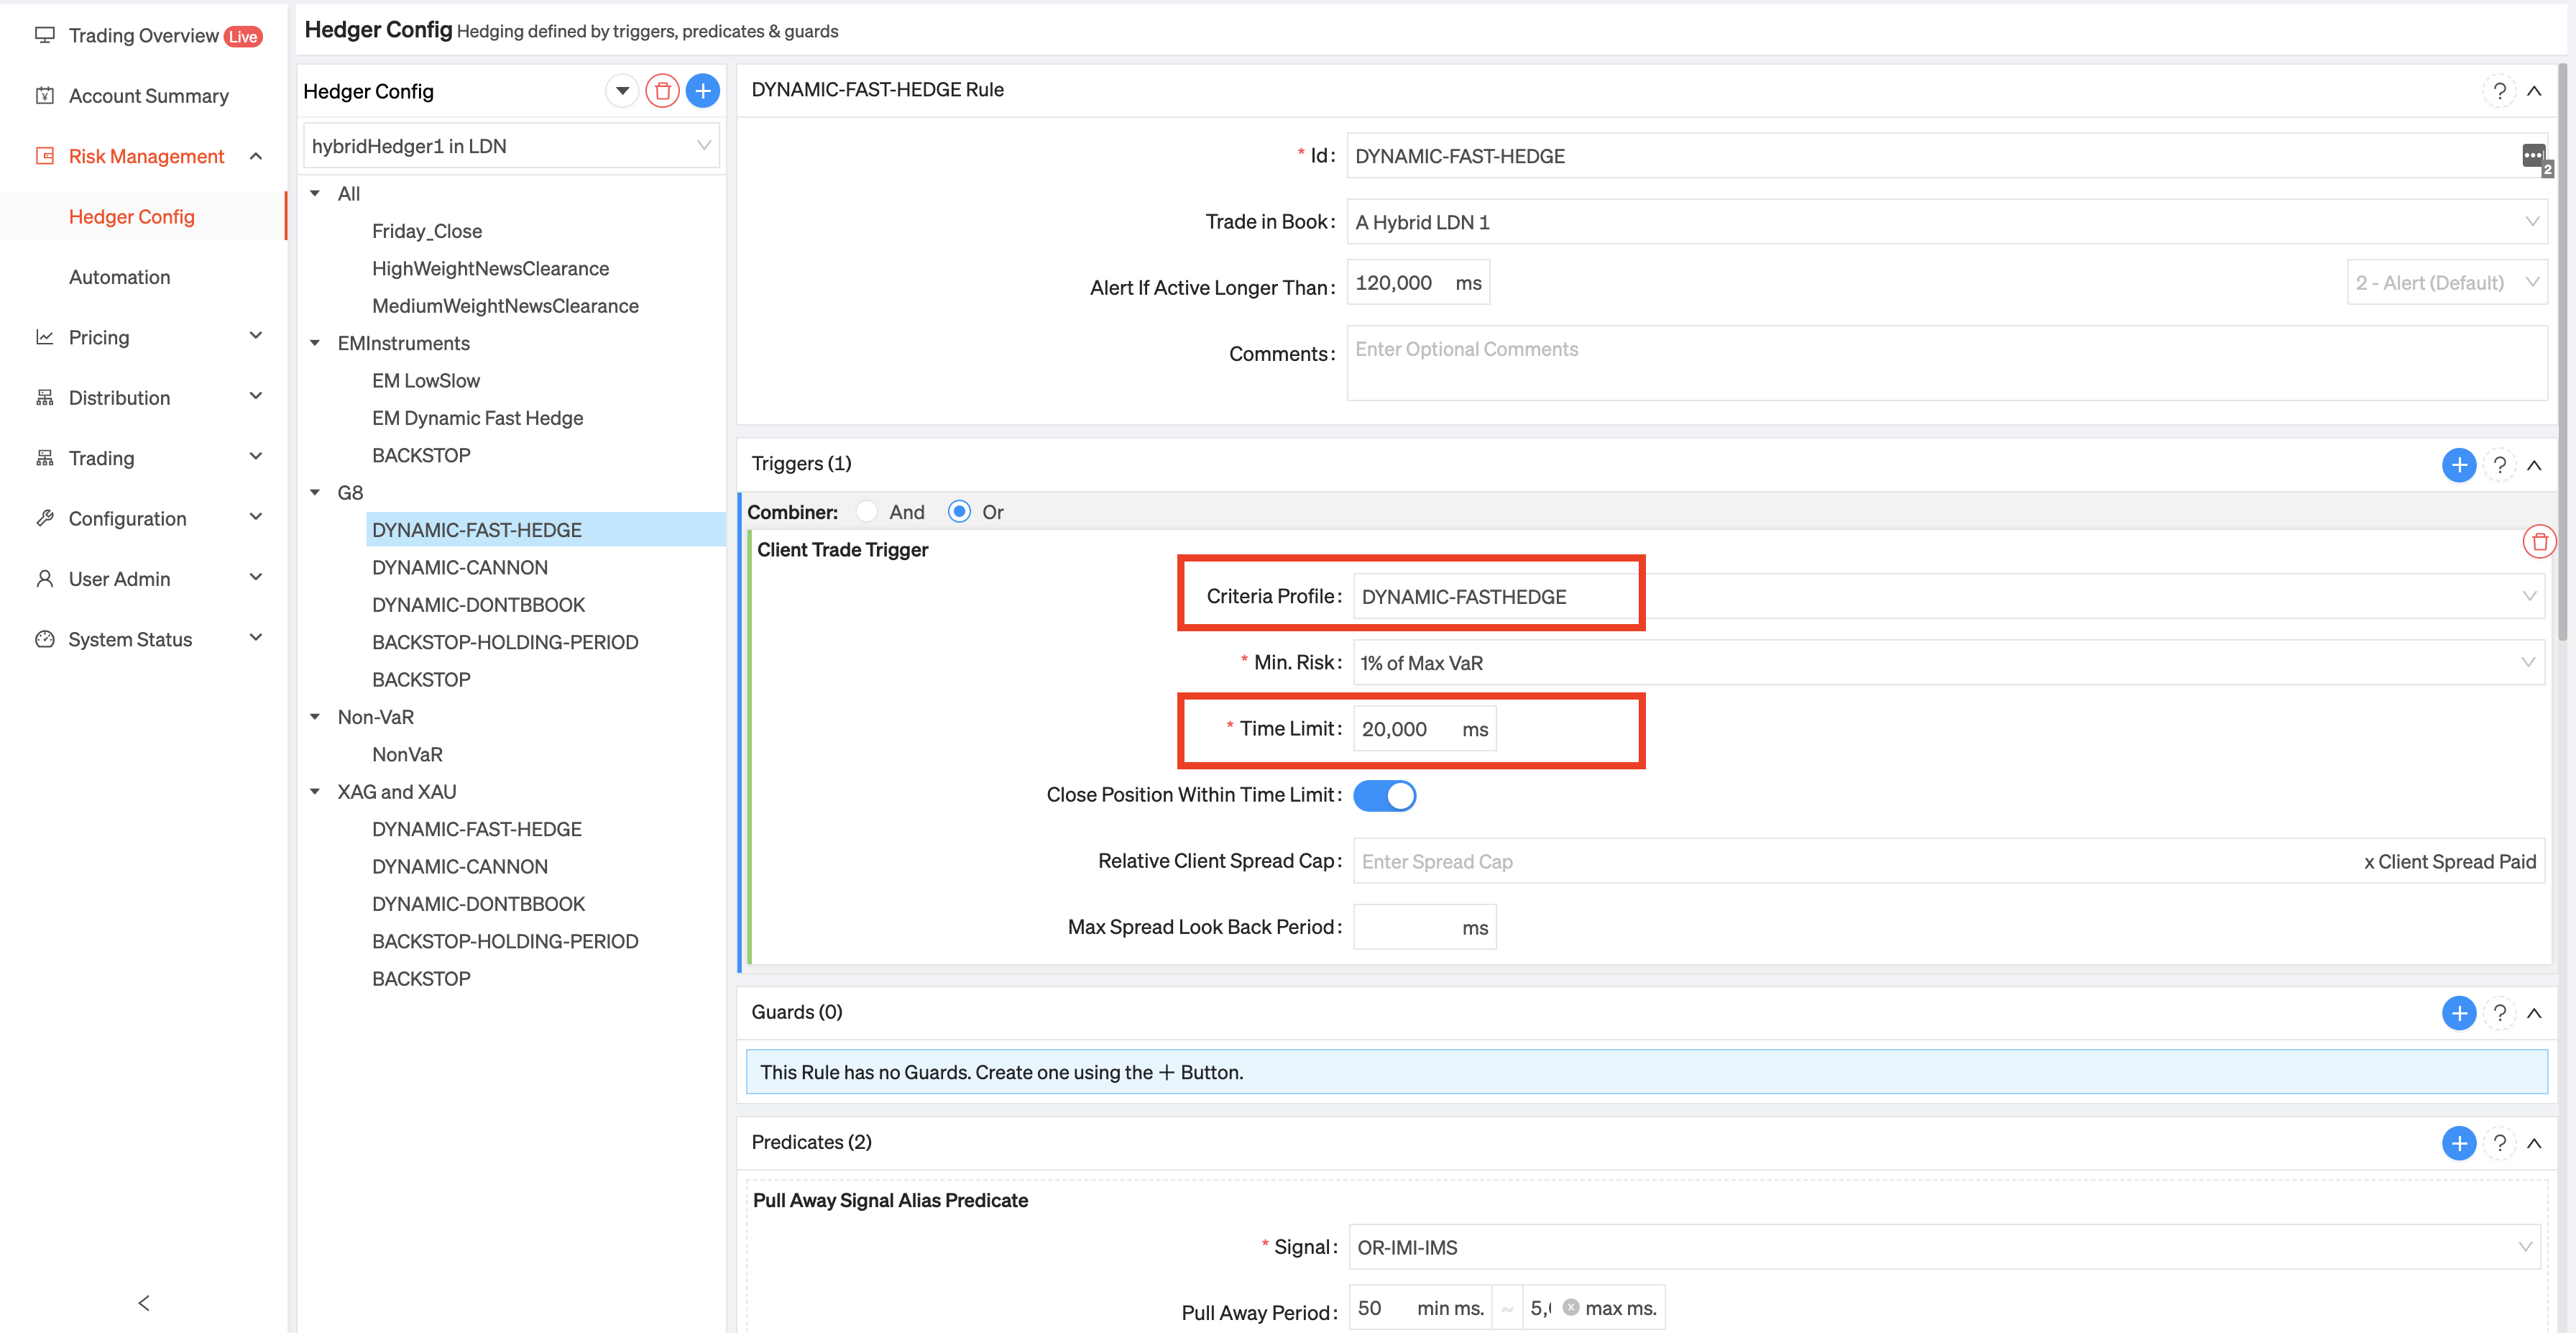Delete the Client Trade Trigger
Viewport: 2576px width, 1333px height.
(2540, 542)
